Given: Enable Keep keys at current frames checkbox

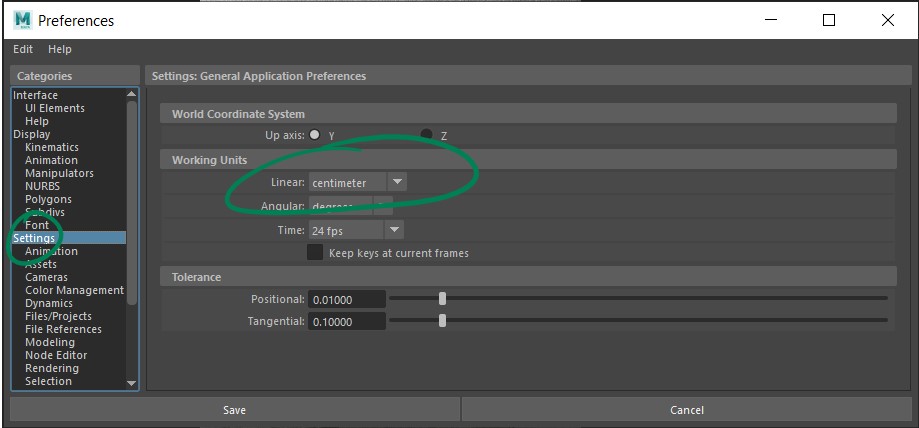Looking at the screenshot, I should [315, 253].
